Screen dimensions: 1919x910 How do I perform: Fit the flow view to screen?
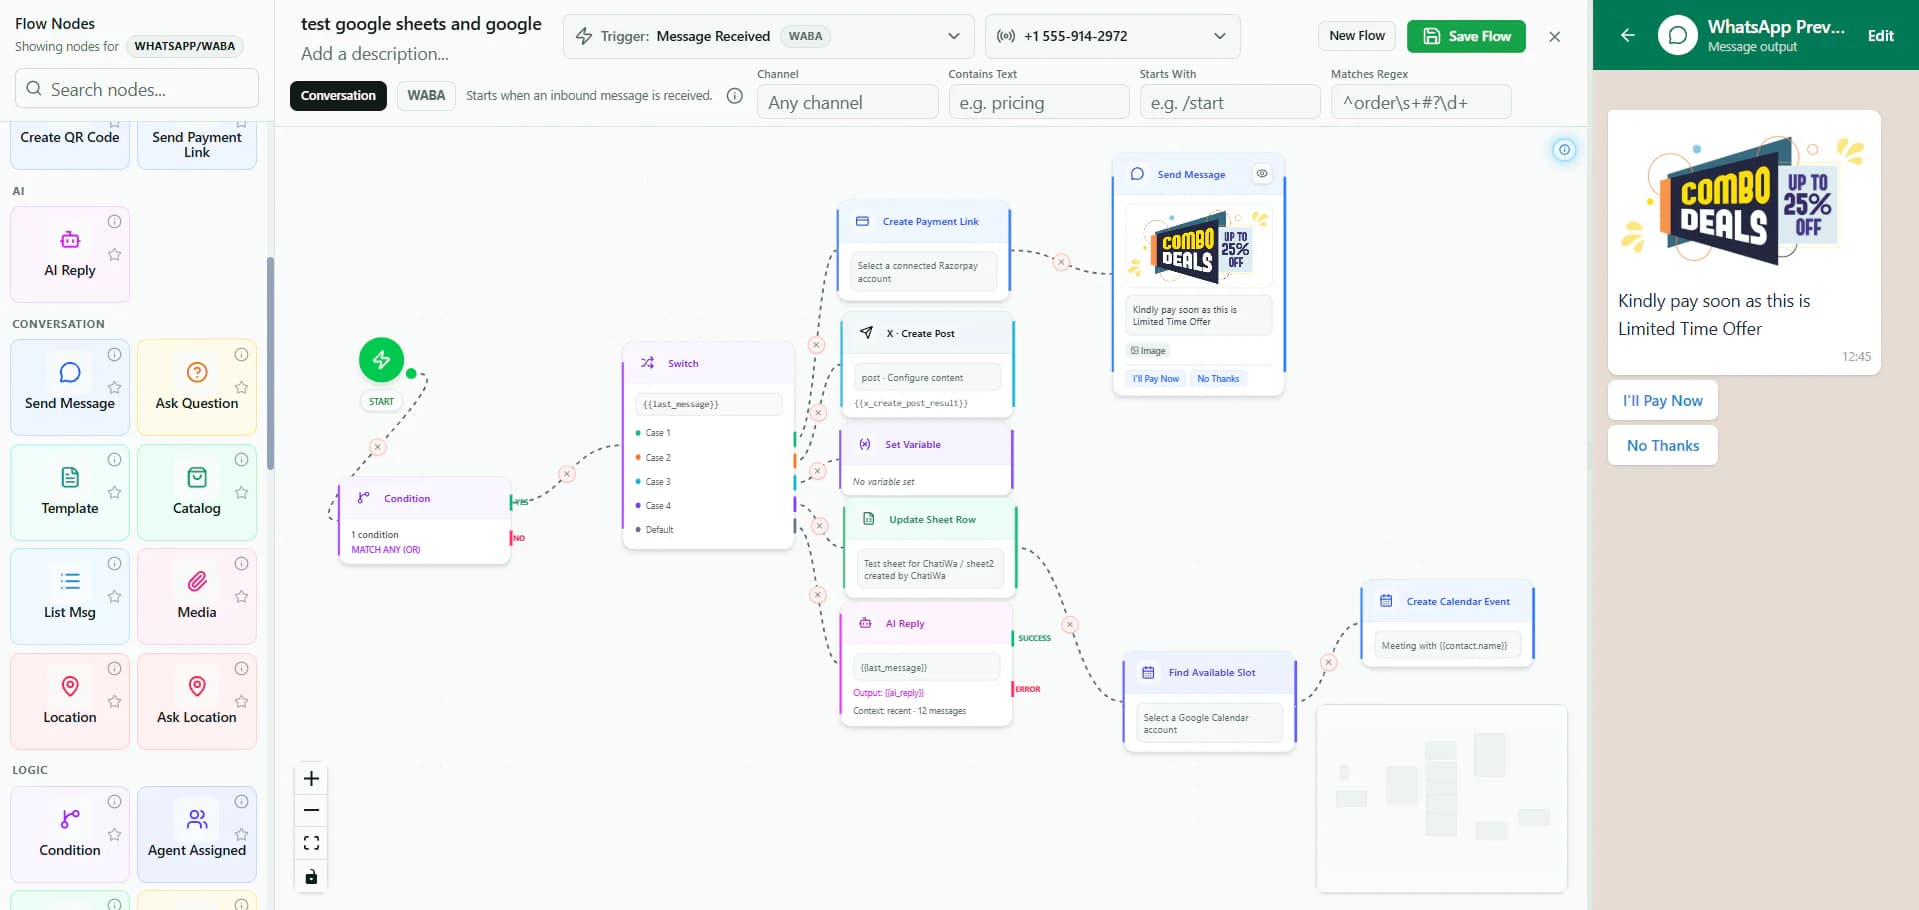pyautogui.click(x=311, y=843)
